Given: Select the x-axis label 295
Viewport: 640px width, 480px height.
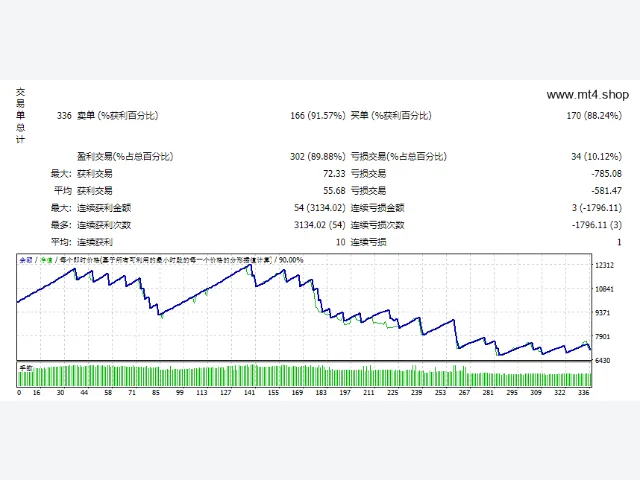Looking at the screenshot, I should (512, 393).
